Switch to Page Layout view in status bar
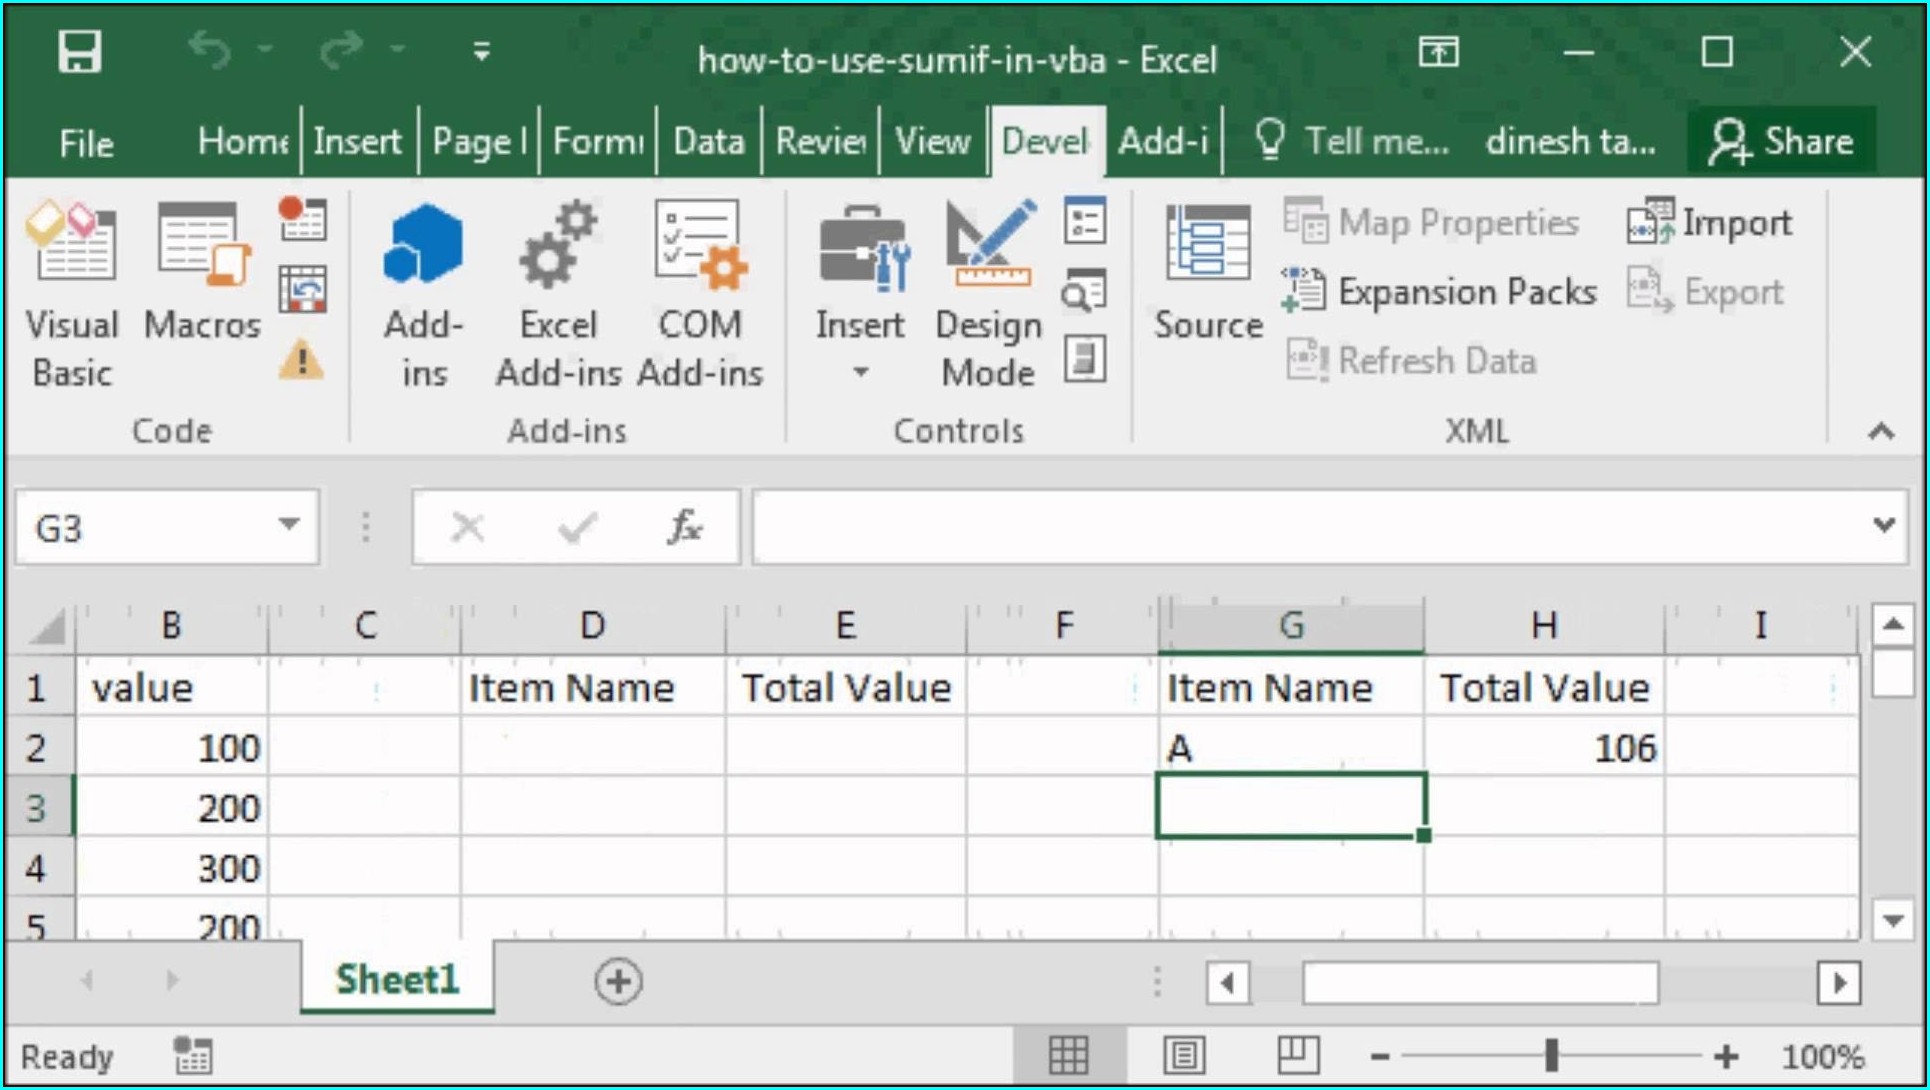The height and width of the screenshot is (1090, 1930). coord(1184,1053)
